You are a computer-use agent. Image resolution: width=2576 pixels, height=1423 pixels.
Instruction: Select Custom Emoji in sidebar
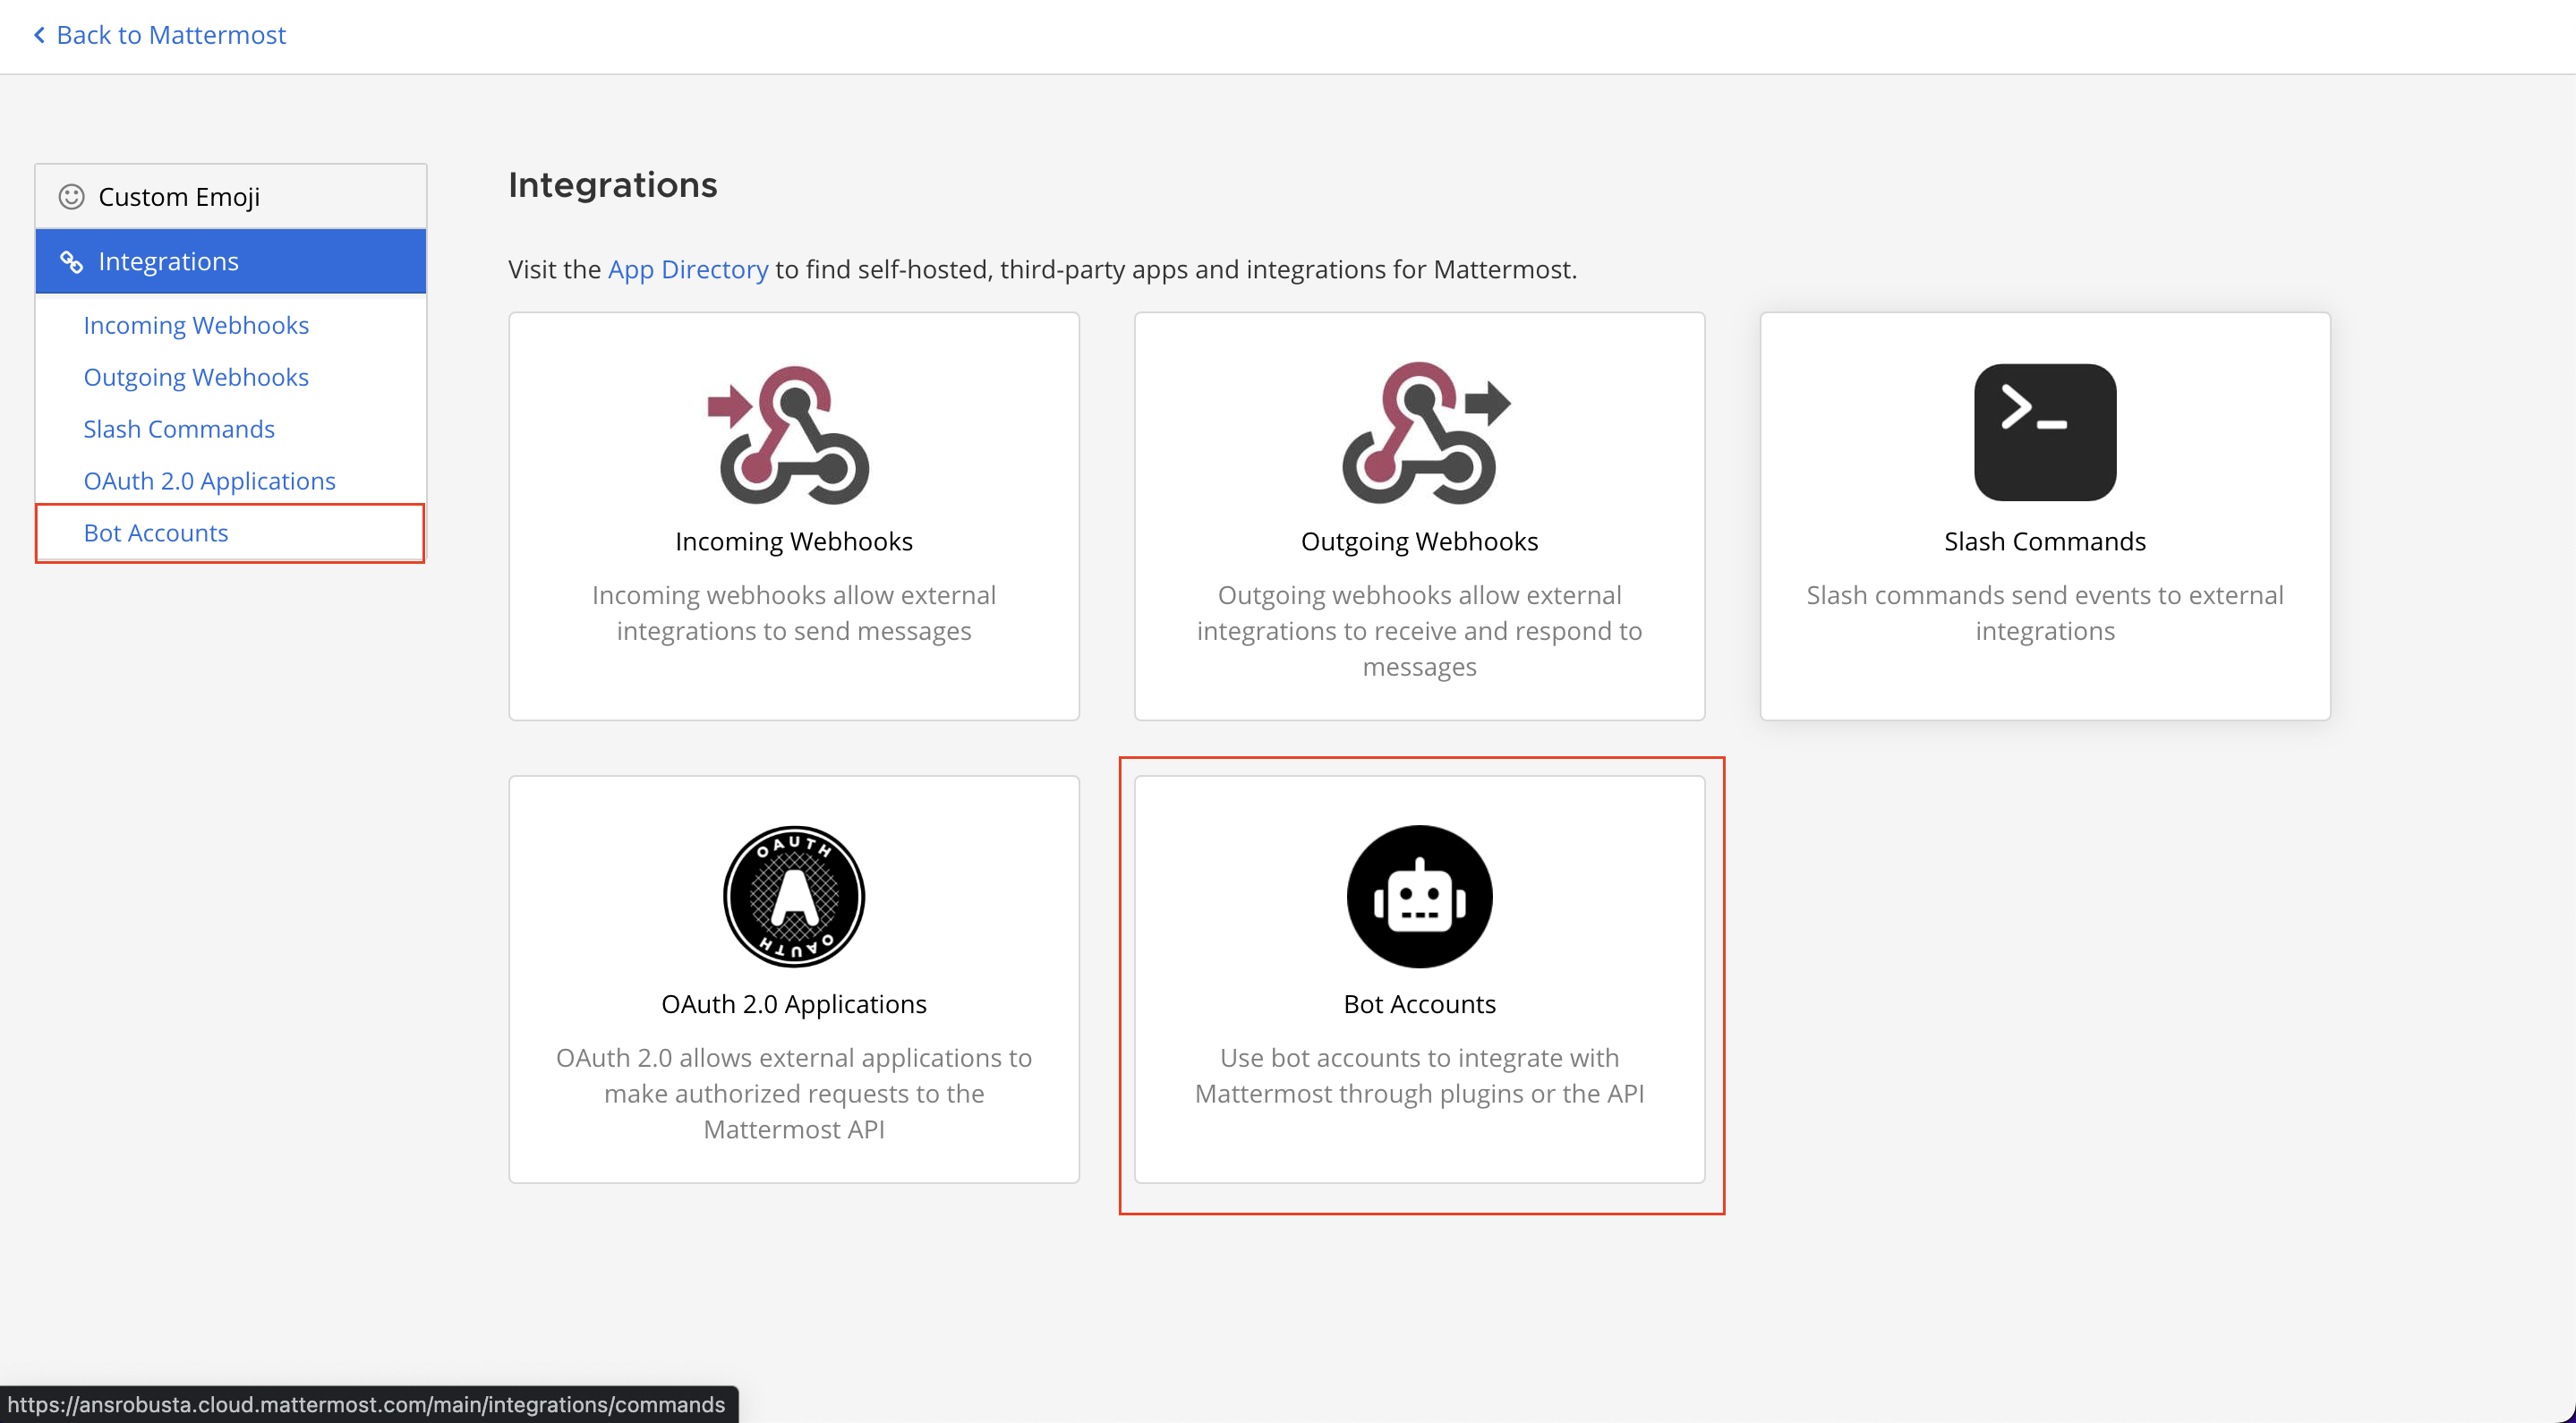pos(231,196)
